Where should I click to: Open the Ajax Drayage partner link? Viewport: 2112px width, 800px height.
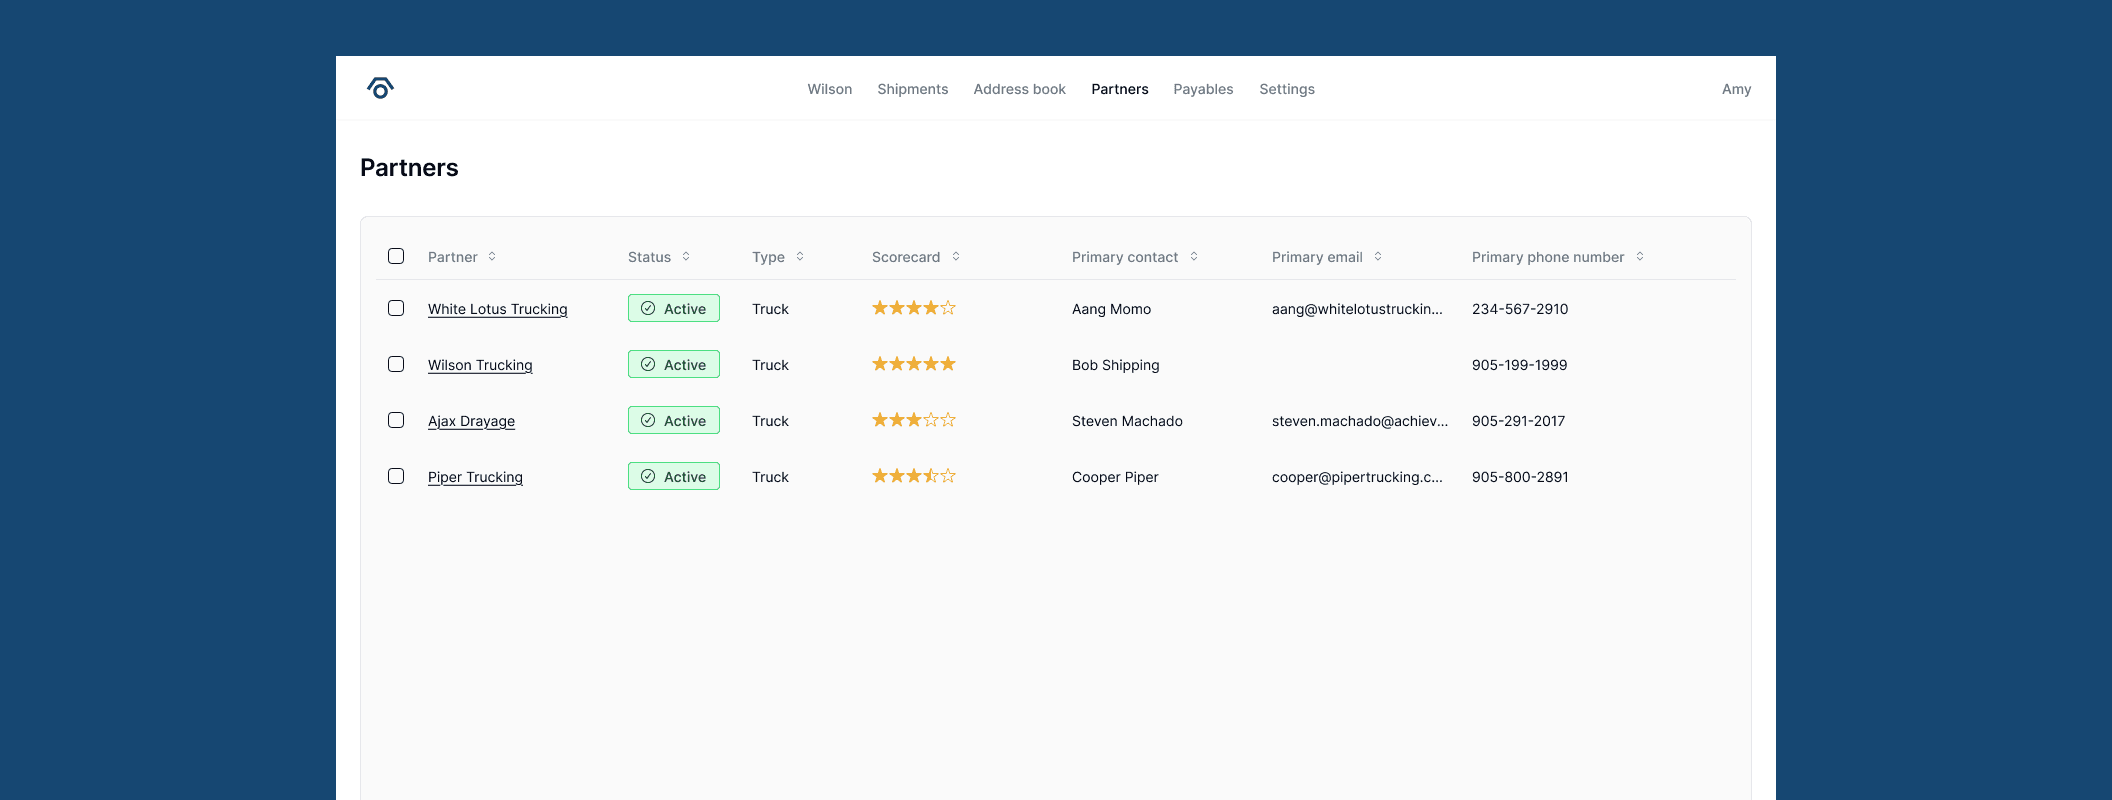point(471,421)
